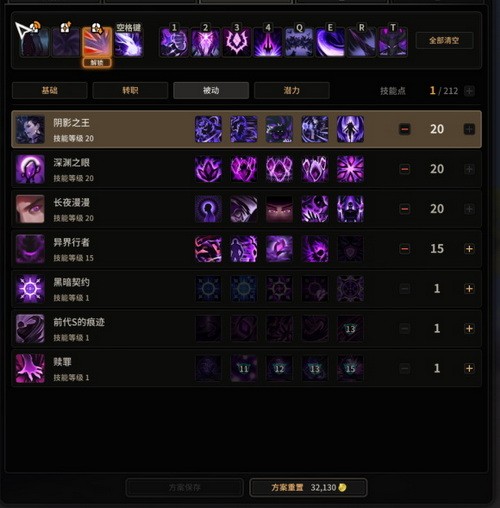Click level 13 node of 前代S的痕迹
The height and width of the screenshot is (508, 500).
click(x=350, y=329)
